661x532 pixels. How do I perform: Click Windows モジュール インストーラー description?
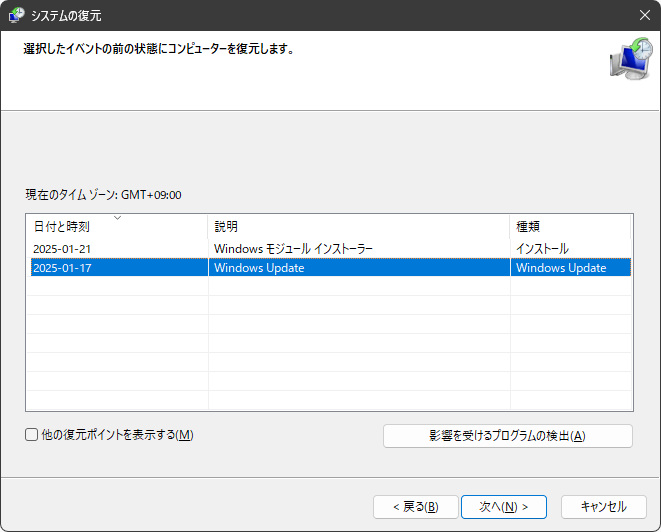(293, 249)
